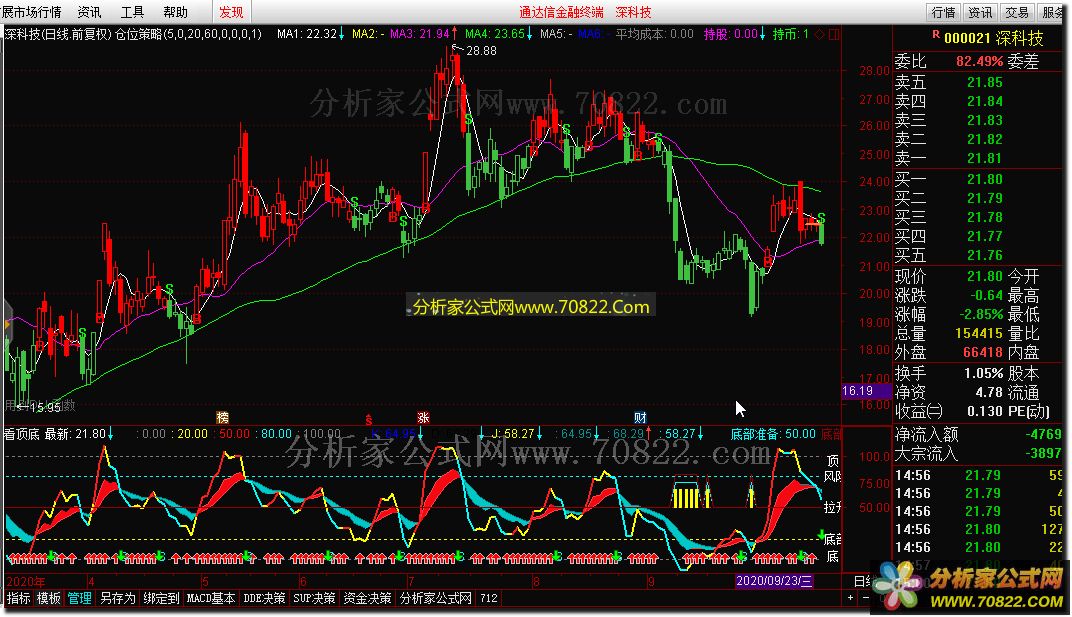Image resolution: width=1072 pixels, height=617 pixels.
Task: Switch to the SUP决策 template
Action: click(314, 599)
